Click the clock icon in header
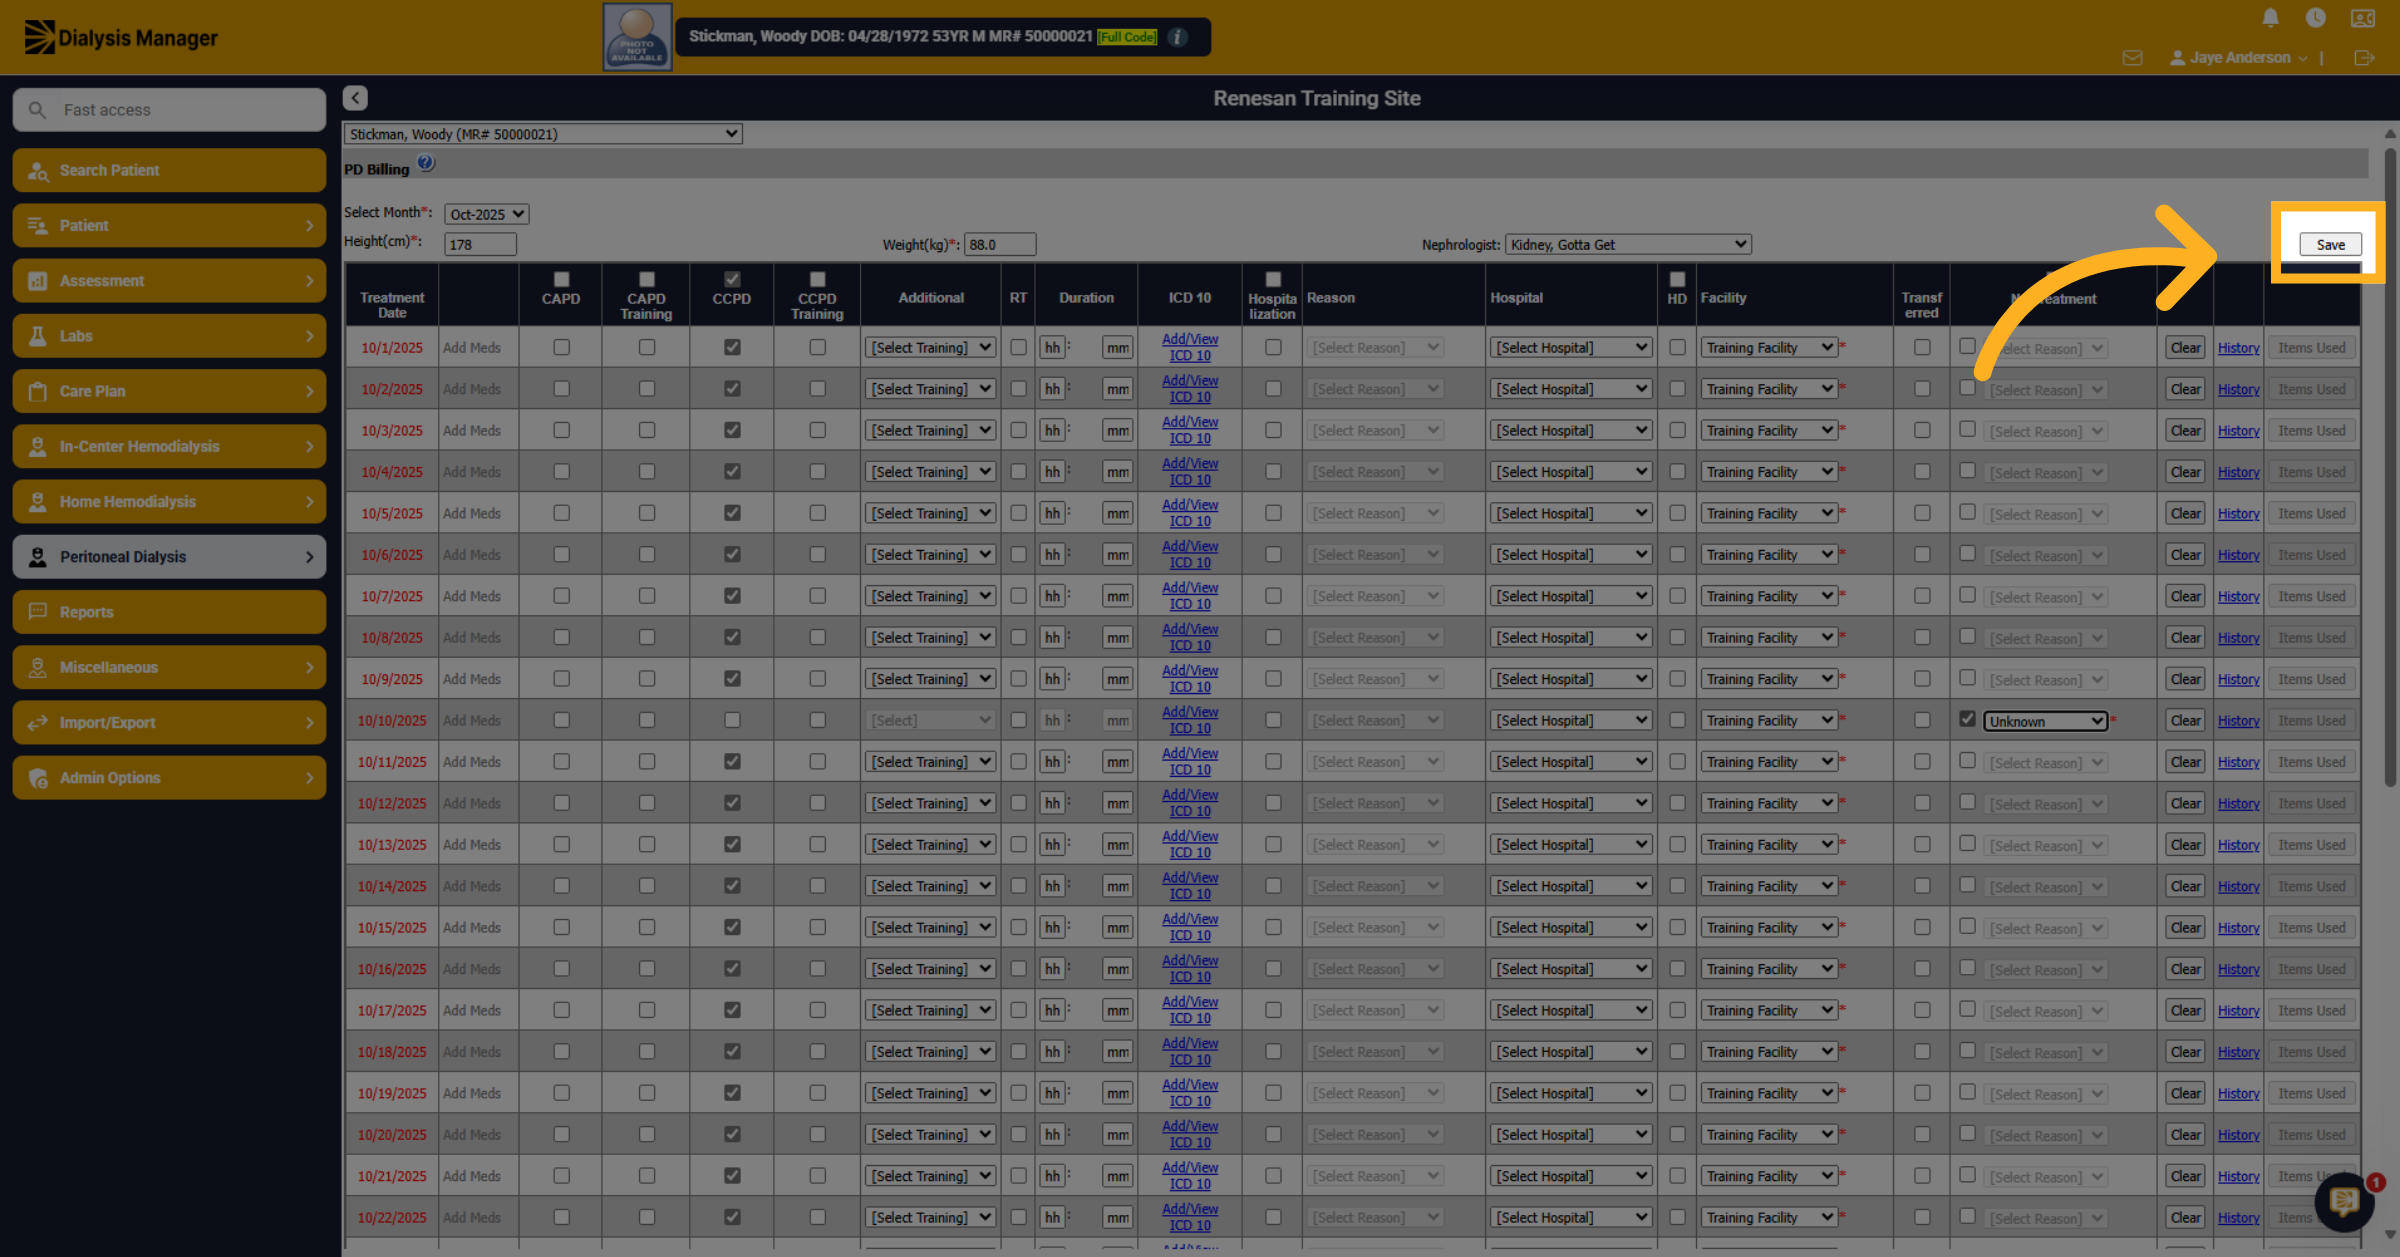The image size is (2400, 1257). pos(2315,18)
